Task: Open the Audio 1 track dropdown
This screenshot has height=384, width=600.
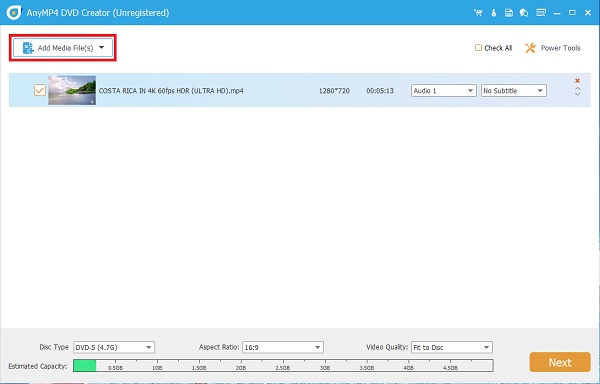Action: pyautogui.click(x=443, y=91)
